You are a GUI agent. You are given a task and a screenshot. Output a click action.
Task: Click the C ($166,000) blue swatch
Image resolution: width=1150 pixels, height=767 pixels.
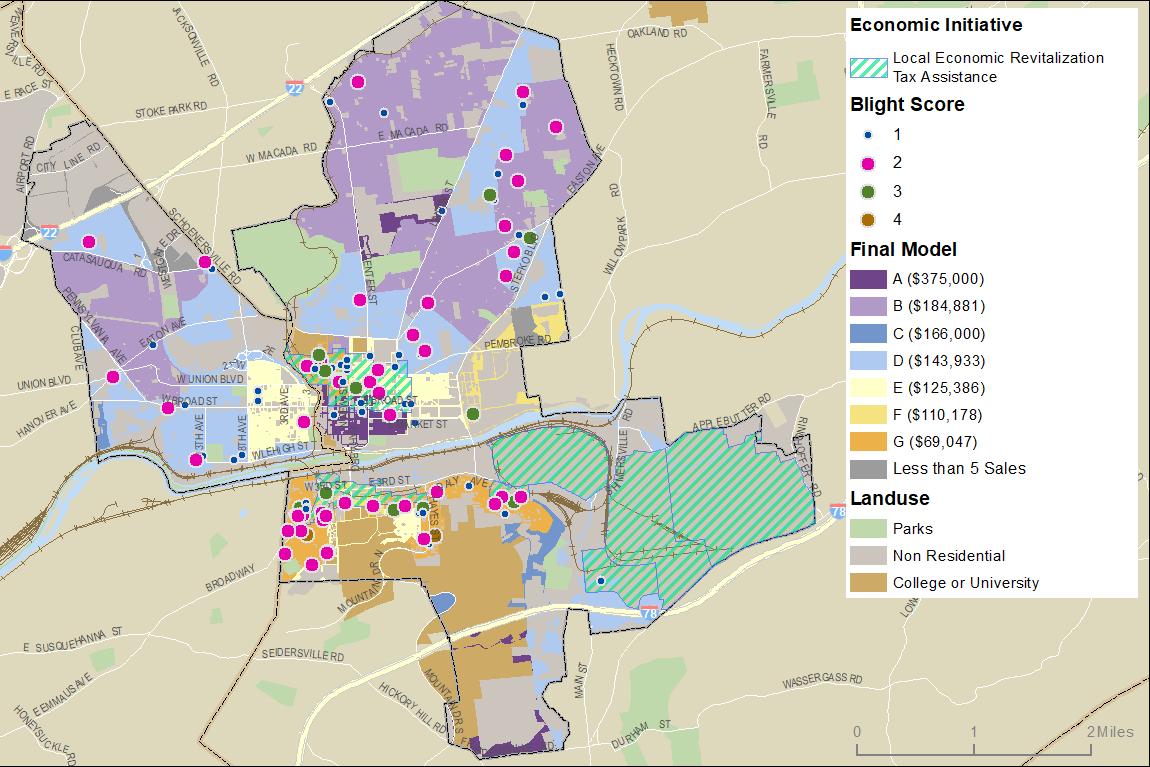coord(868,334)
